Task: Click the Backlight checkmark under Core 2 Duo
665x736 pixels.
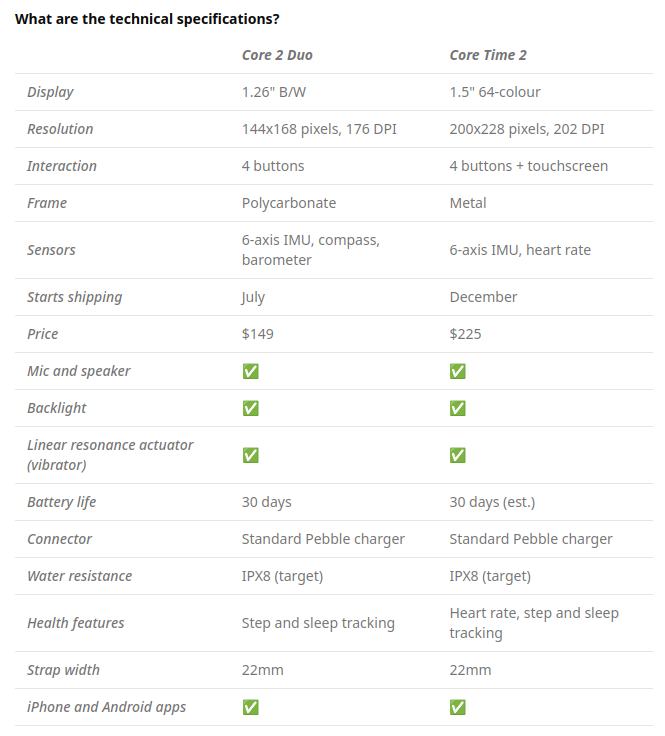Action: click(x=251, y=408)
